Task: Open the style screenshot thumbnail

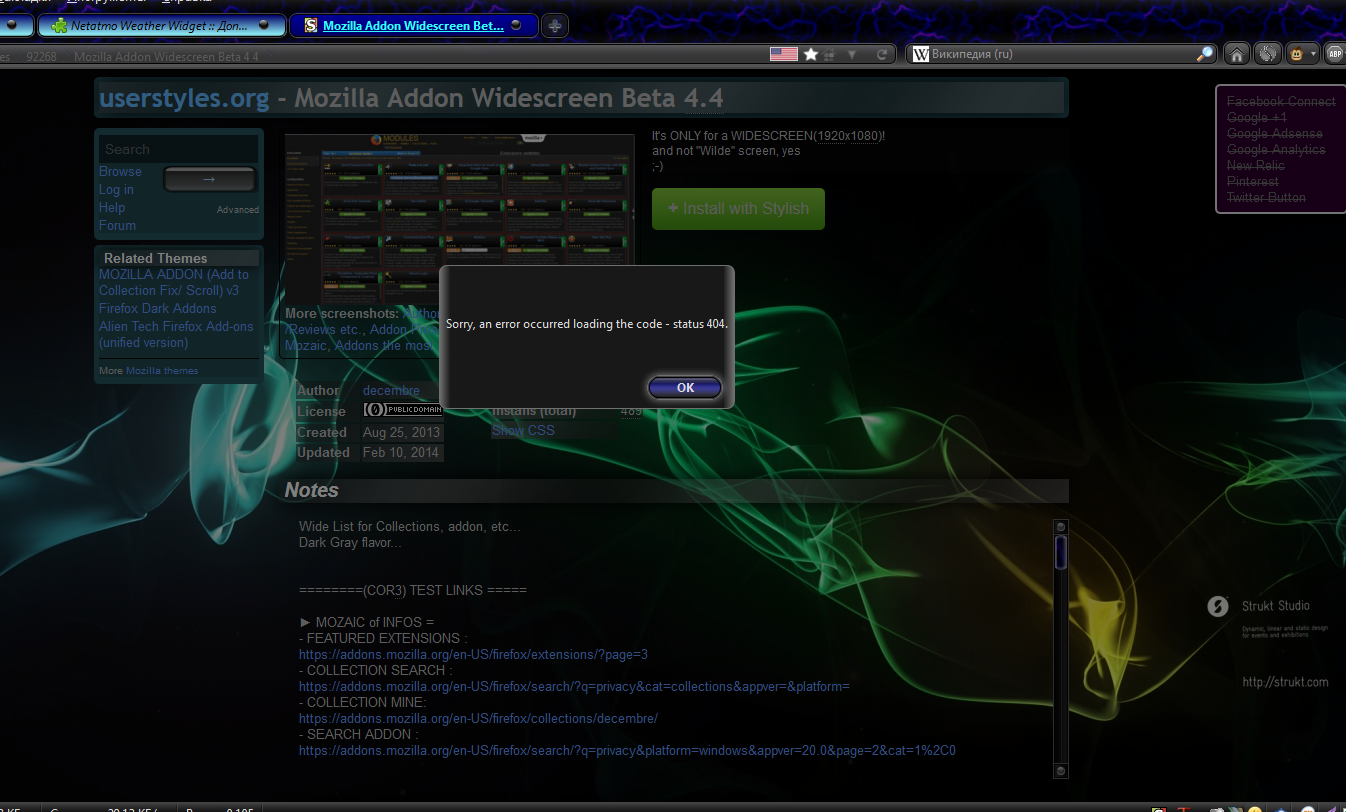Action: tap(459, 218)
